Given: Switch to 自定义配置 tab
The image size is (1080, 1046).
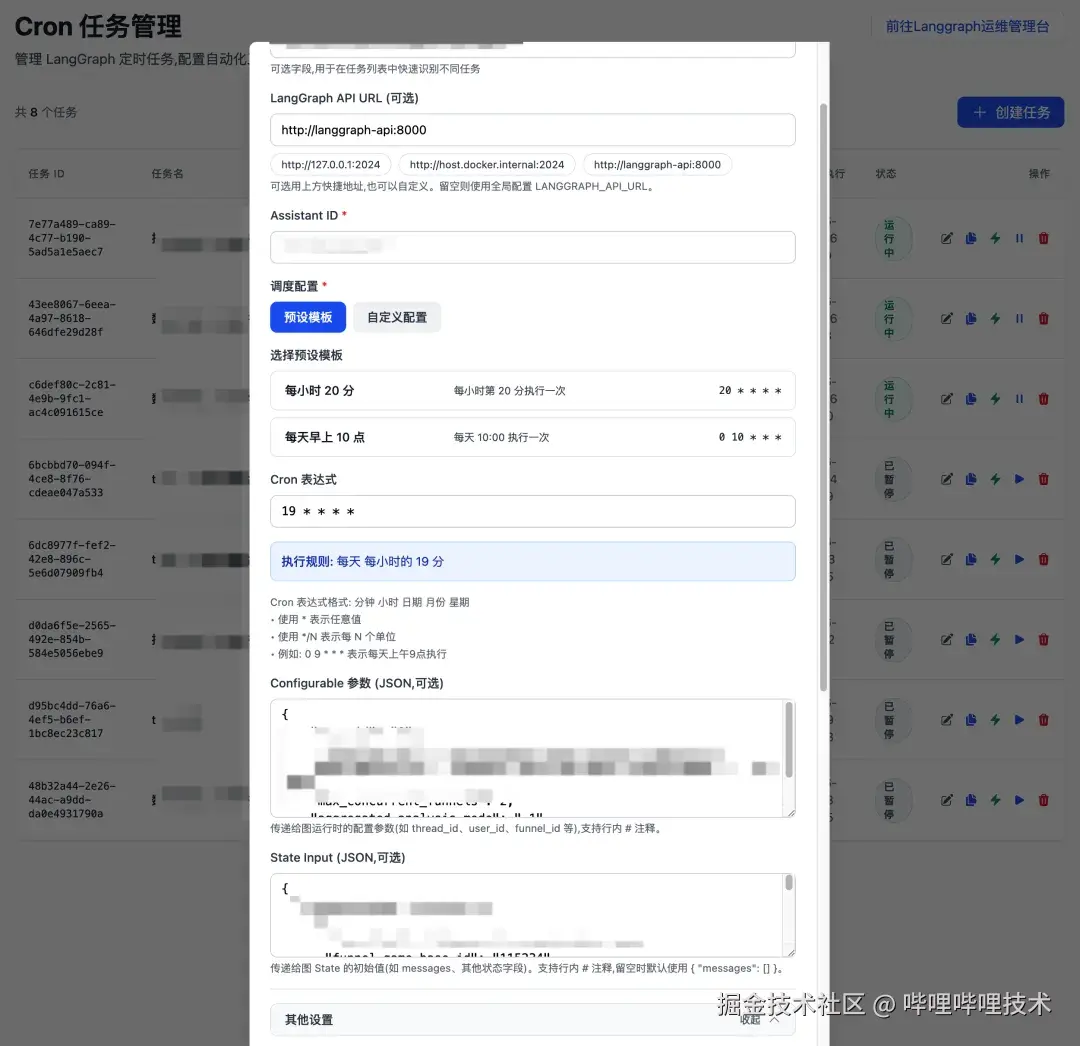Looking at the screenshot, I should 397,317.
